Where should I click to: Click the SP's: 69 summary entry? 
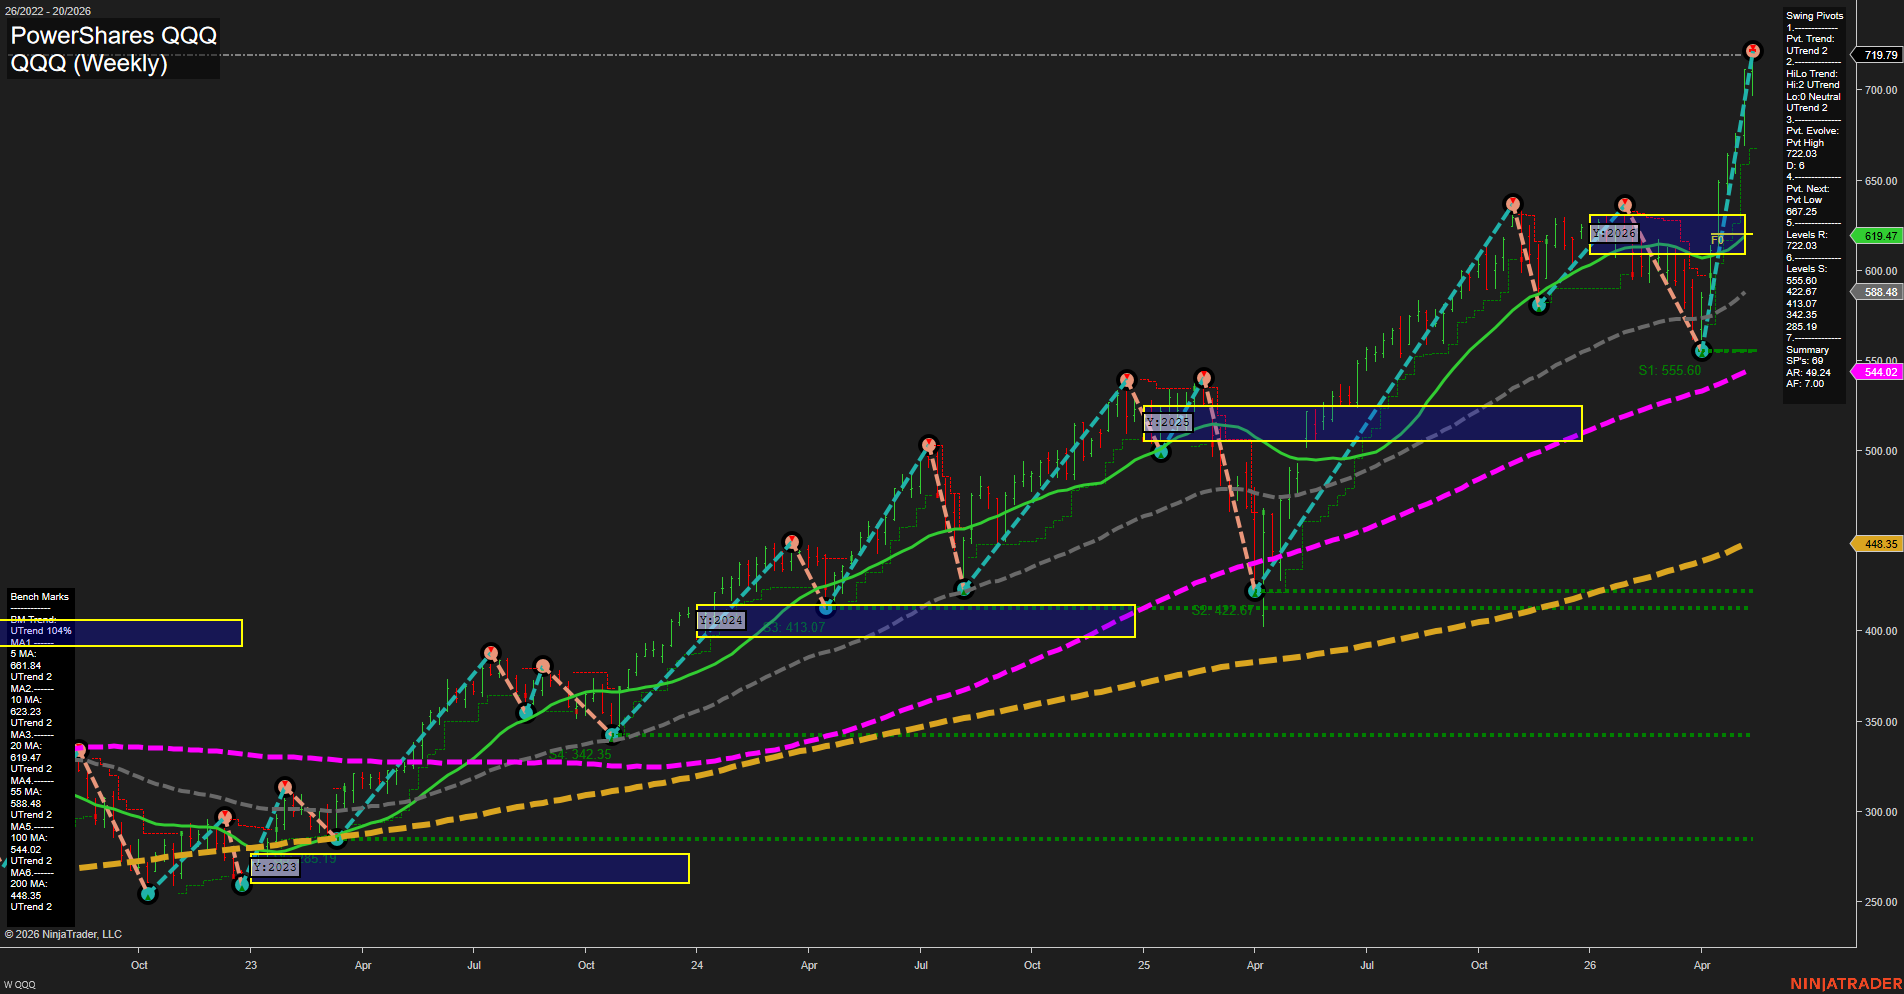(x=1804, y=361)
